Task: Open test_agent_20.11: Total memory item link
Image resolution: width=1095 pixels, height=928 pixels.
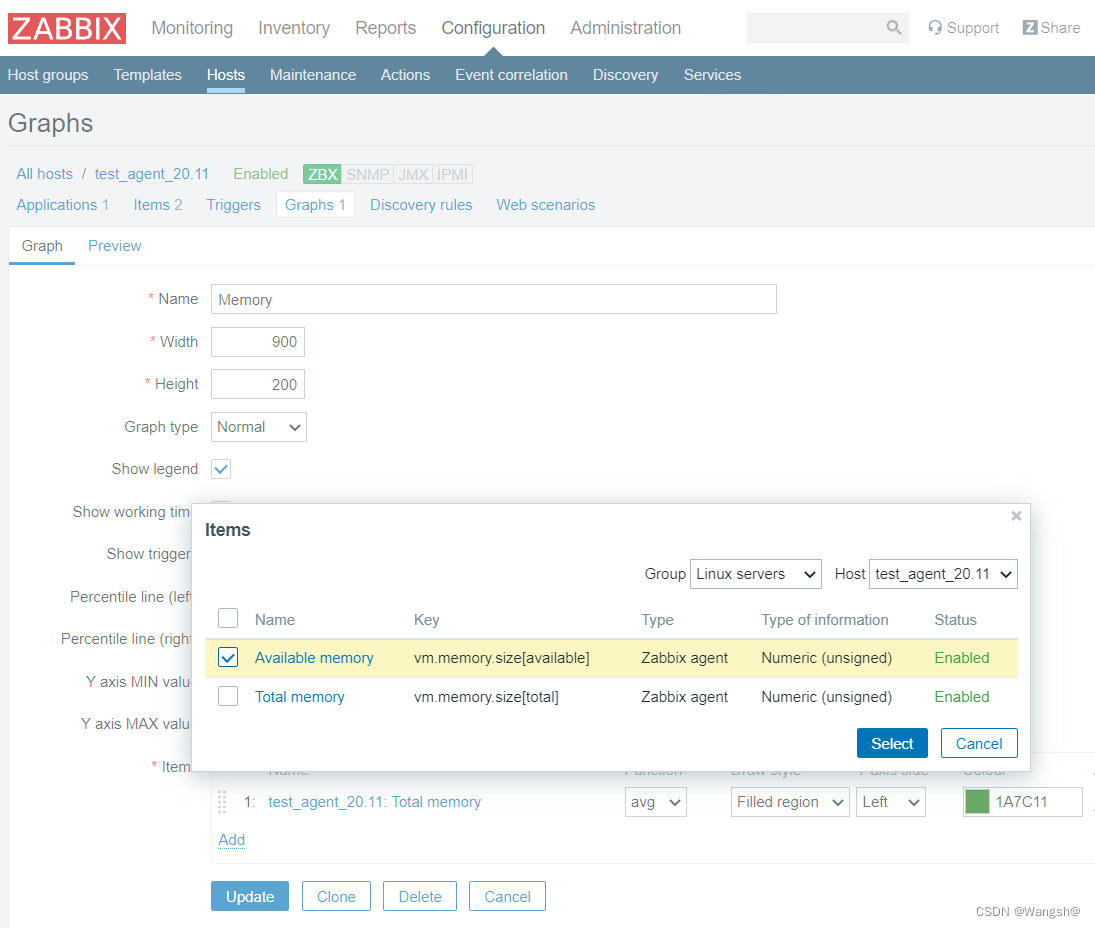Action: coord(374,802)
